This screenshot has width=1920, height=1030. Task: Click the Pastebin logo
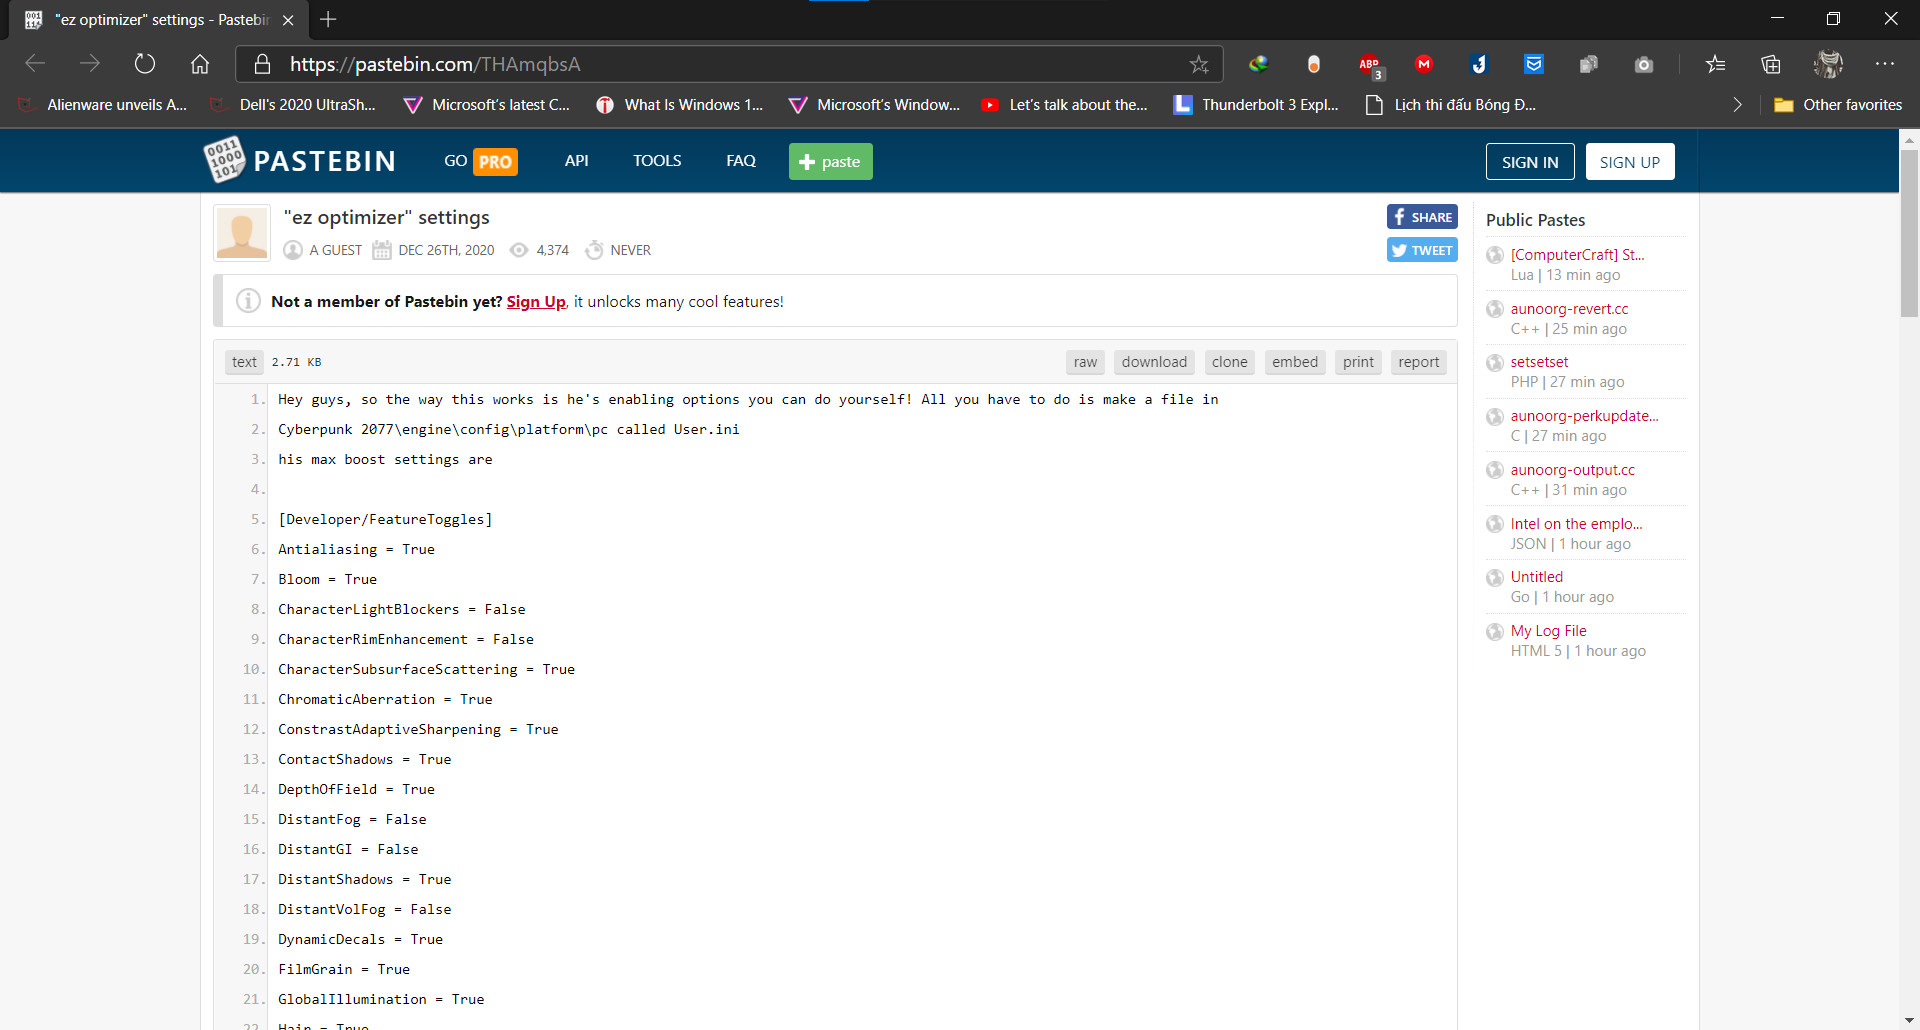tap(299, 160)
